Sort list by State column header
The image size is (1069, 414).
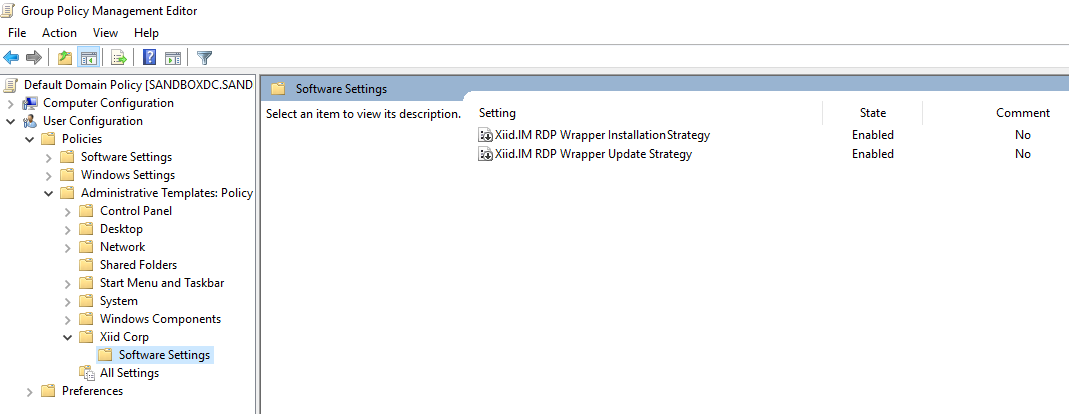tap(872, 113)
